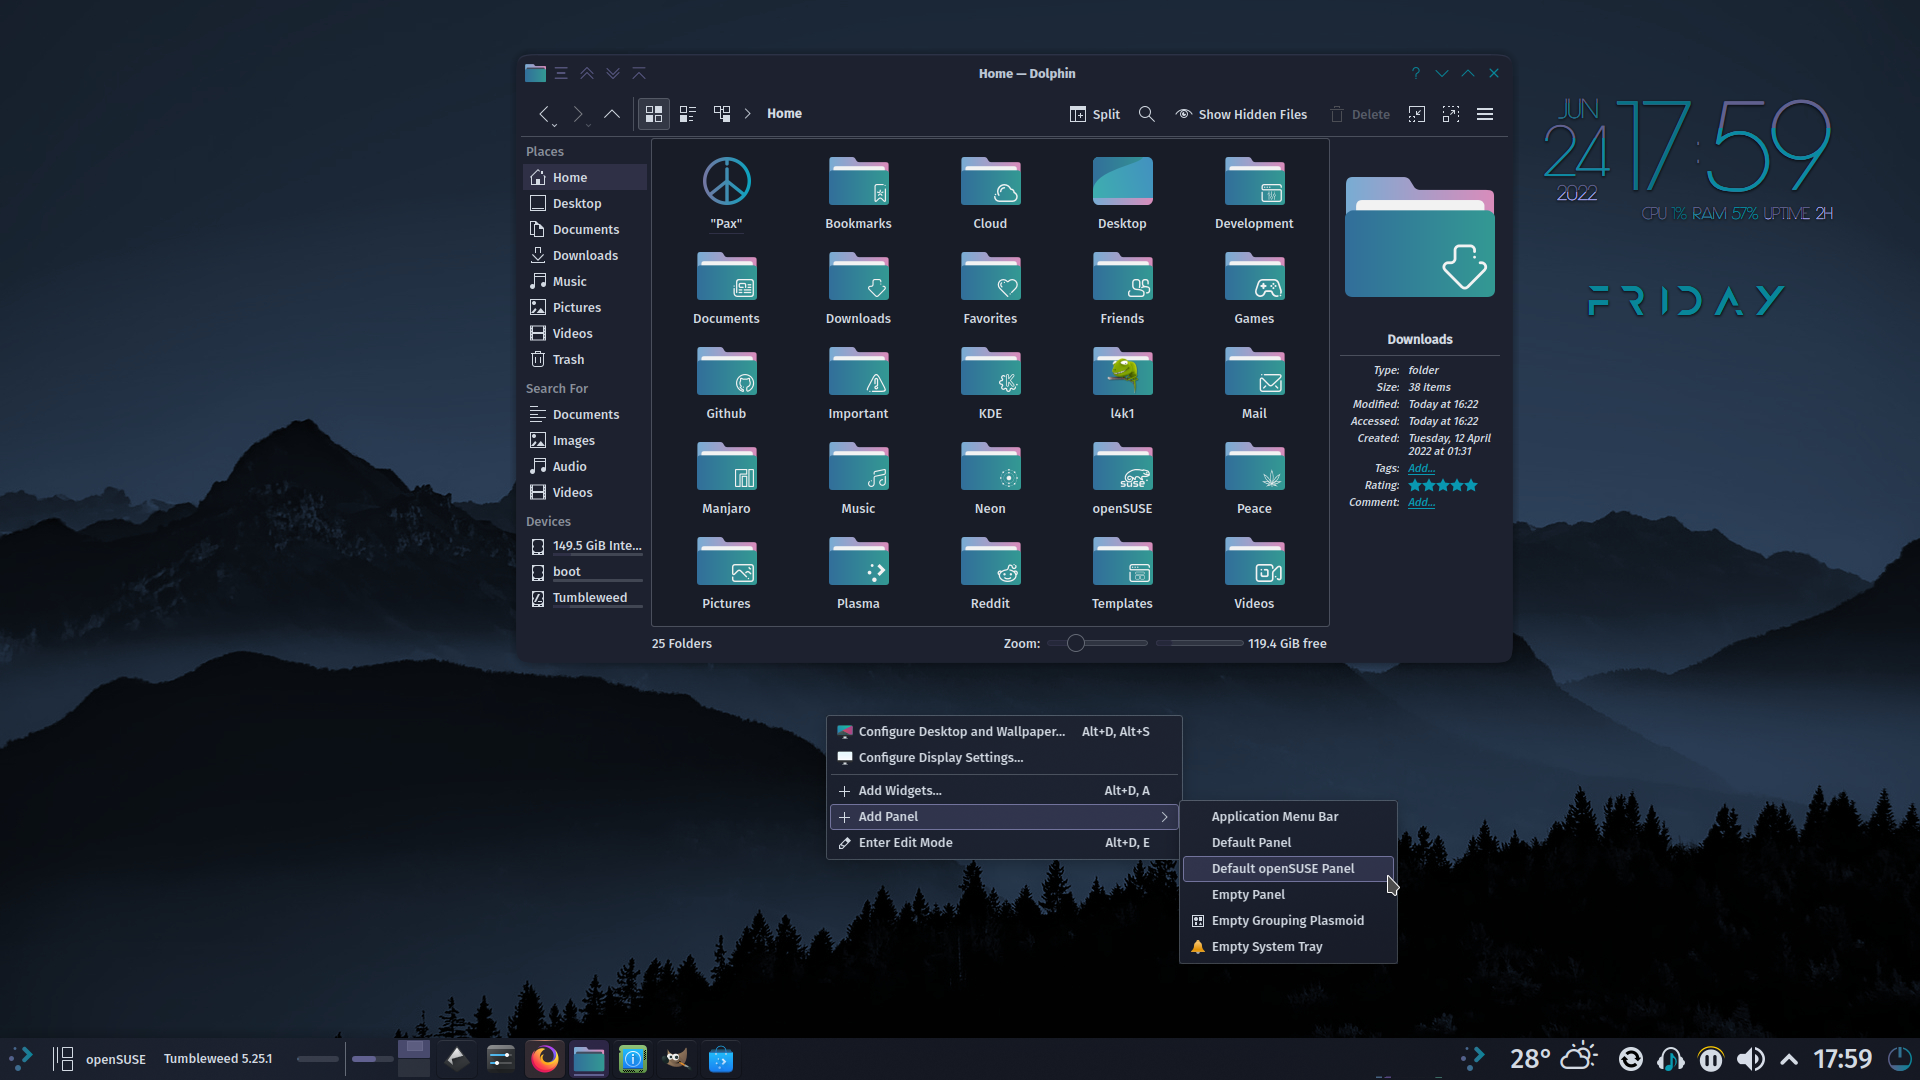This screenshot has height=1080, width=1920.
Task: Open the updates refresh tray icon
Action: coord(1631,1059)
